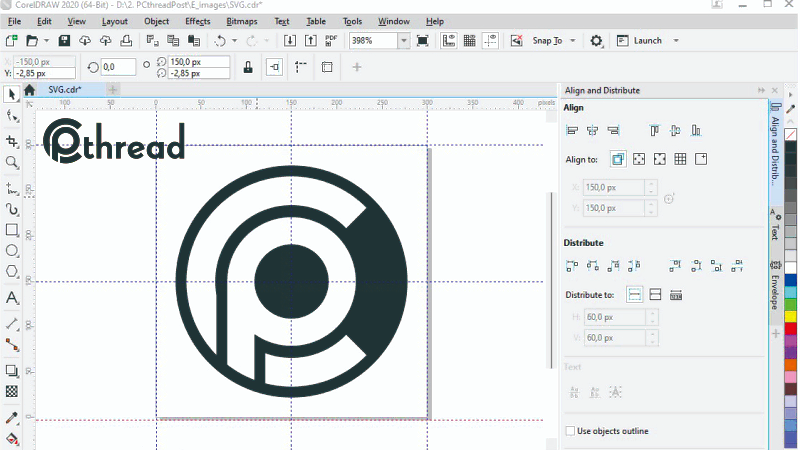
Task: Pick the orange color swatch
Action: point(791,365)
